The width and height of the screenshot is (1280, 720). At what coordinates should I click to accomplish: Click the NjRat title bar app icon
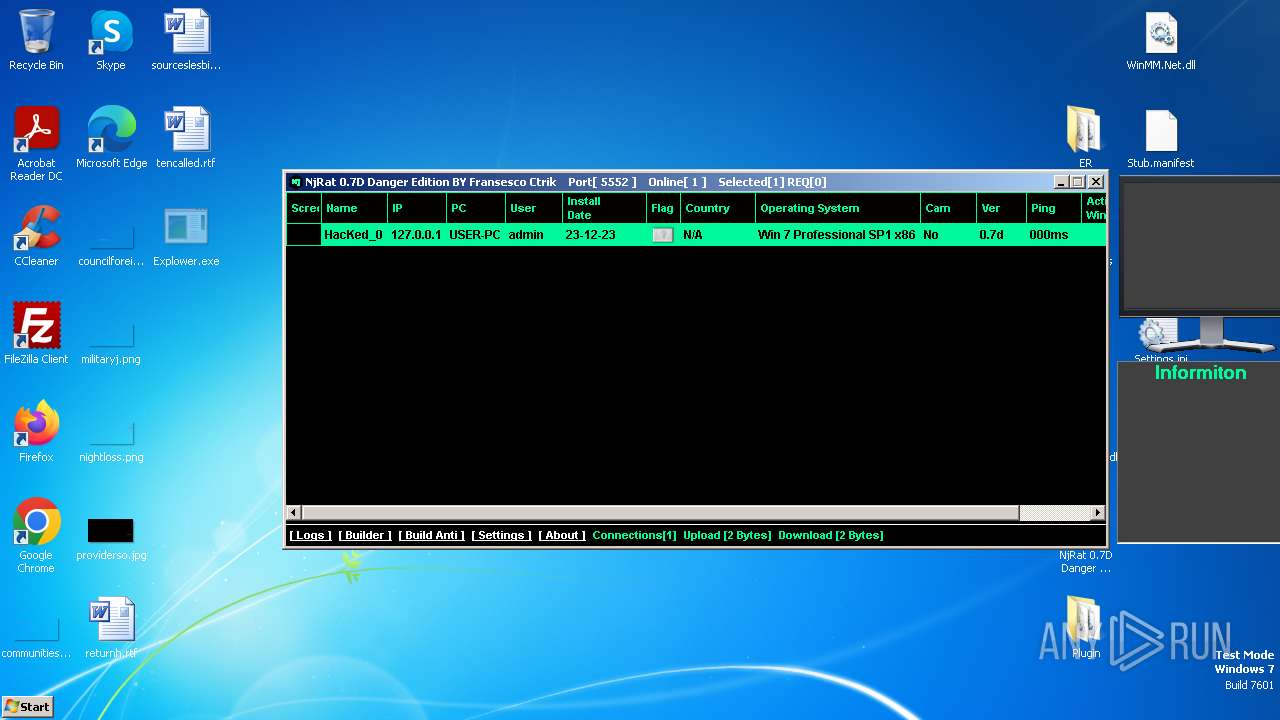(295, 182)
